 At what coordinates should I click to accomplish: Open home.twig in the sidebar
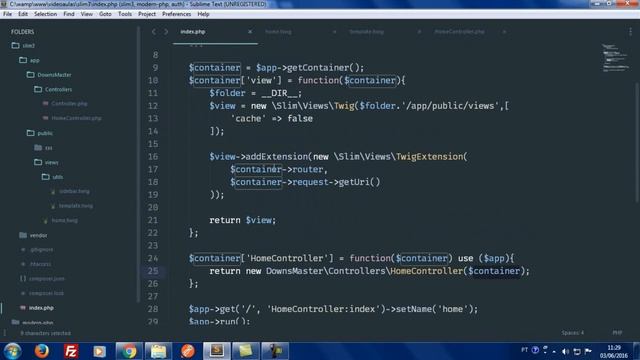pyautogui.click(x=64, y=220)
